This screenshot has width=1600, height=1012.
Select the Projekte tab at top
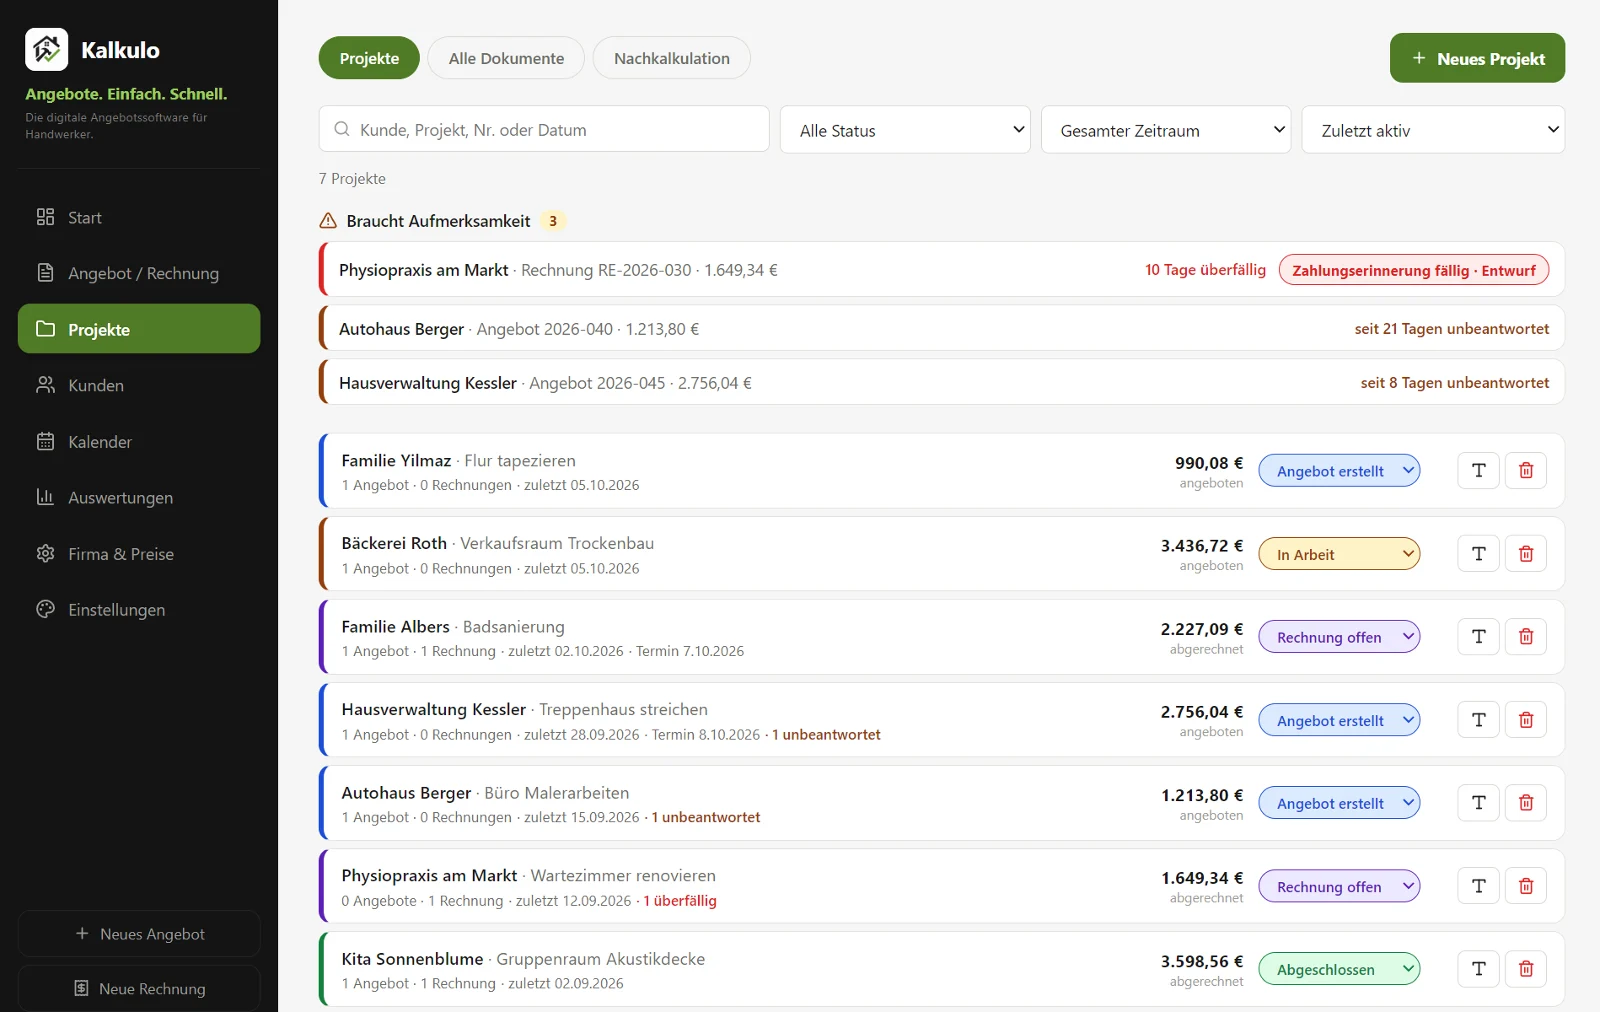point(369,58)
